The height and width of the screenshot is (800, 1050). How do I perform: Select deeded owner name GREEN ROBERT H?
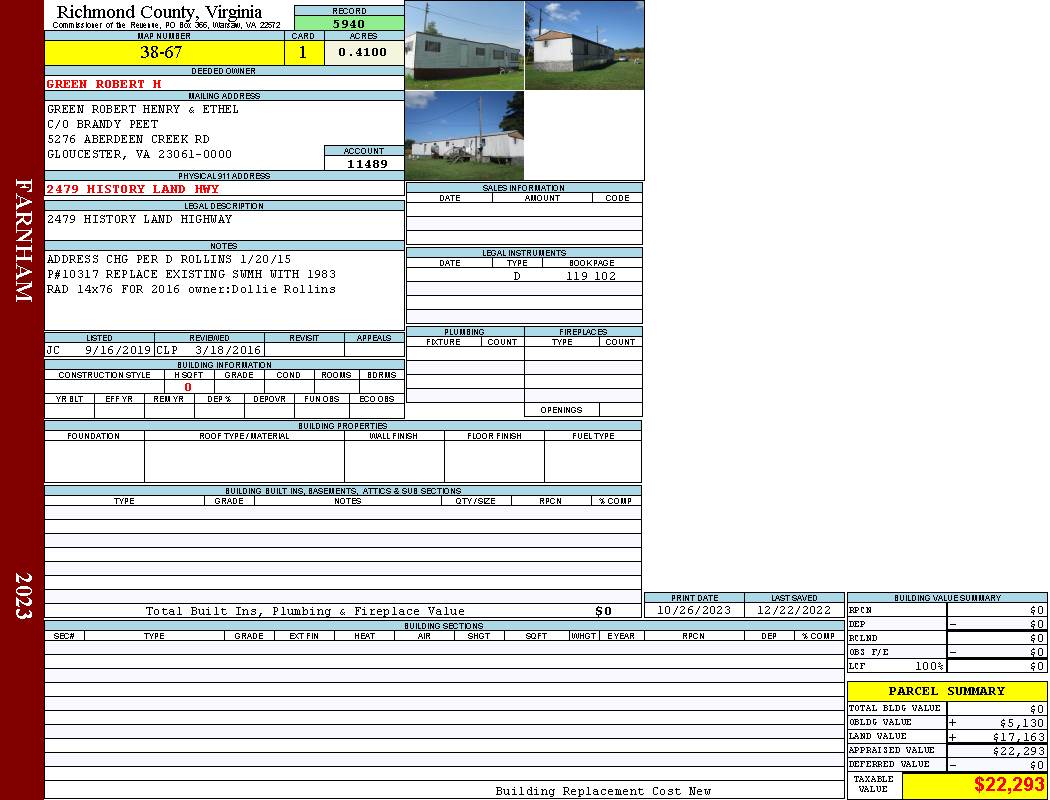point(104,84)
